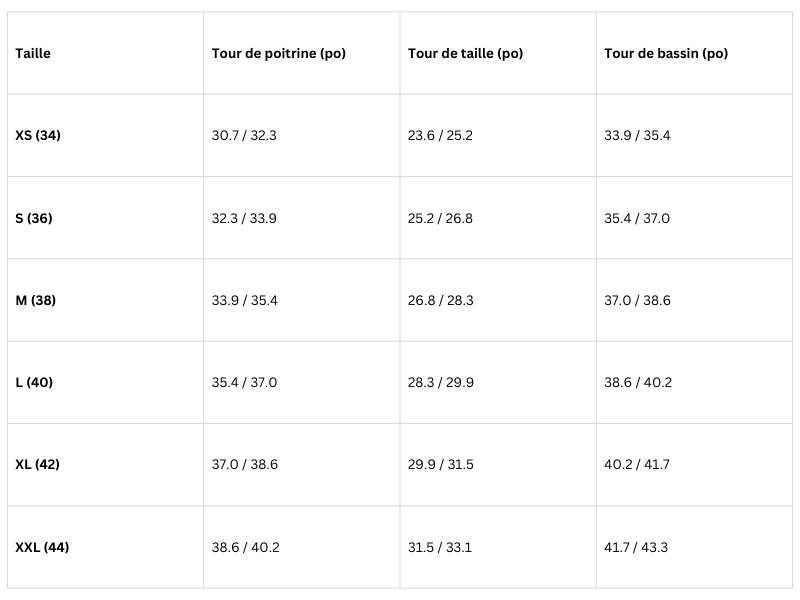Image resolution: width=800 pixels, height=600 pixels.
Task: Click the Taille column header
Action: (33, 54)
